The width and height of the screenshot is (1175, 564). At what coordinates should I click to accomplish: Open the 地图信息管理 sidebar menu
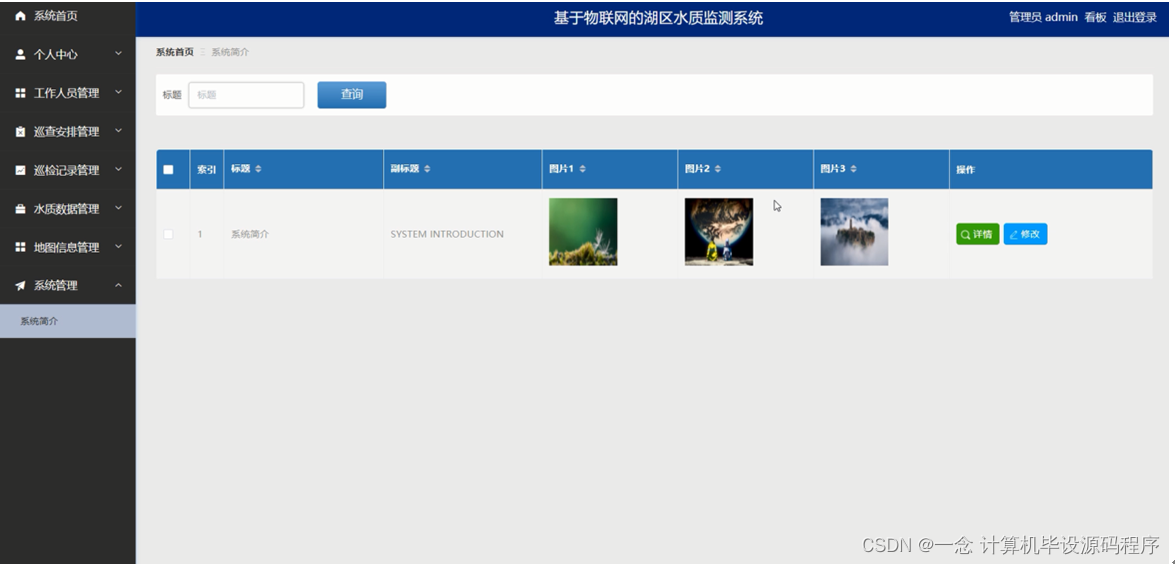[x=67, y=247]
